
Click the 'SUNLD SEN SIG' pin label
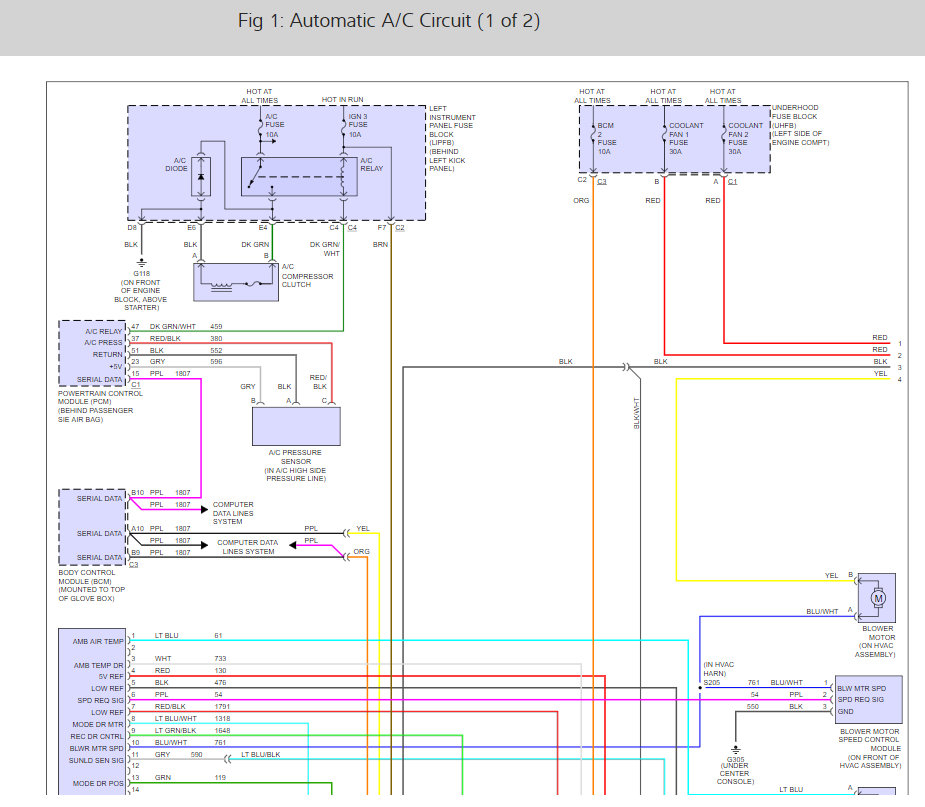(96, 760)
